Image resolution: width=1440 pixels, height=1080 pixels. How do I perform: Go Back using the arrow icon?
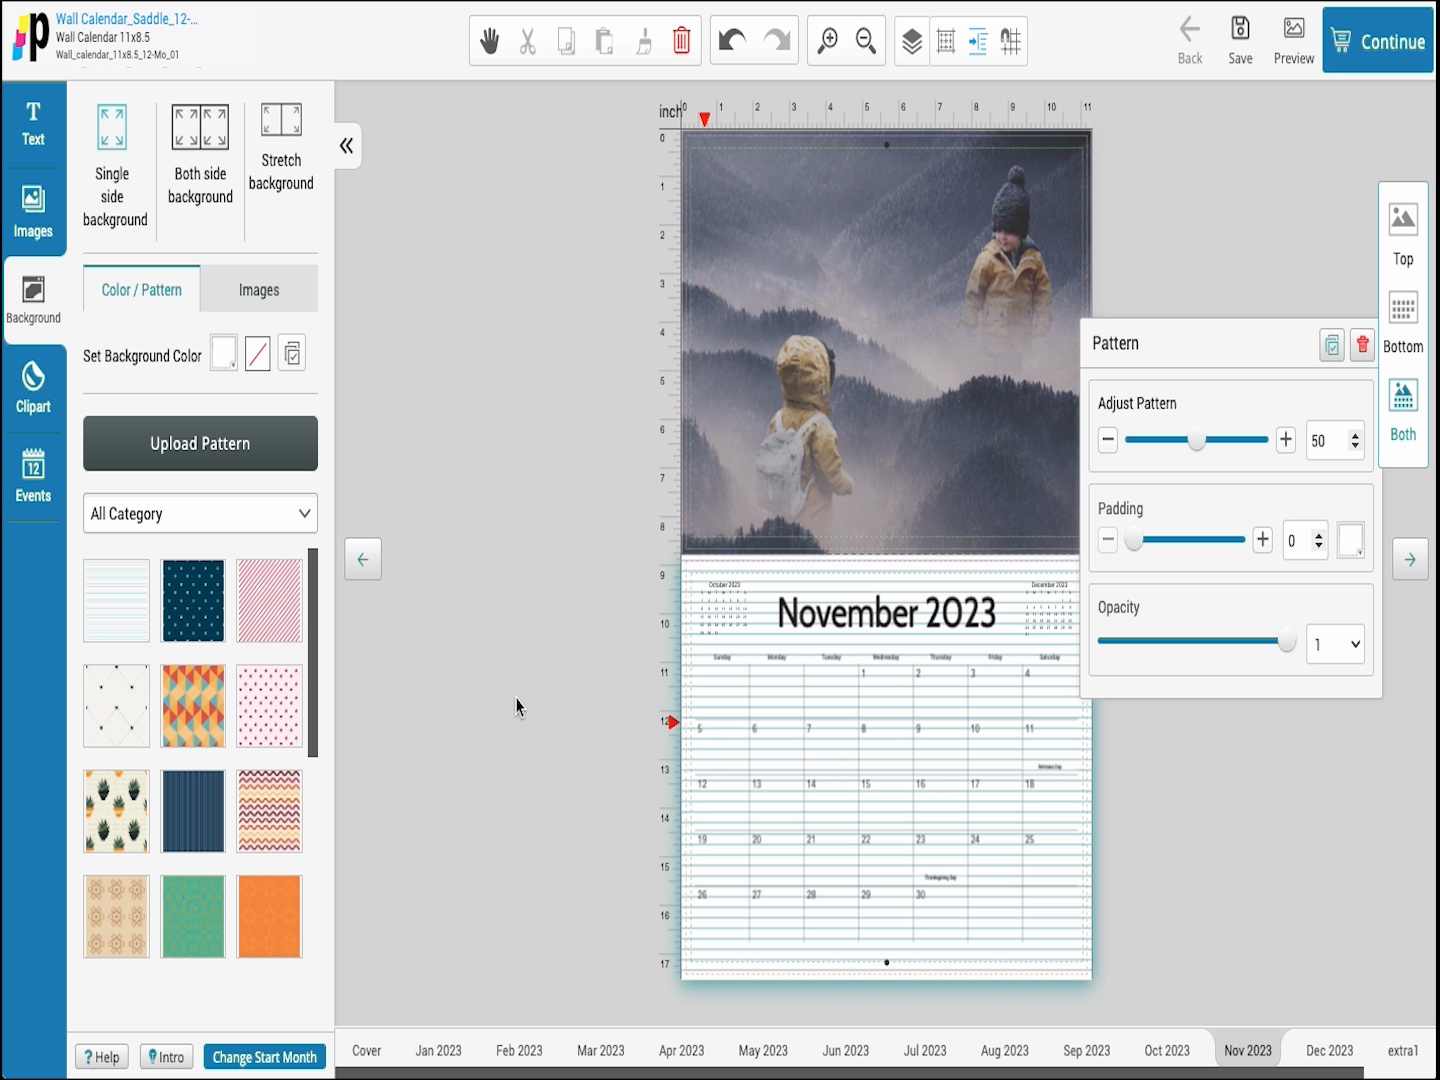point(1190,41)
